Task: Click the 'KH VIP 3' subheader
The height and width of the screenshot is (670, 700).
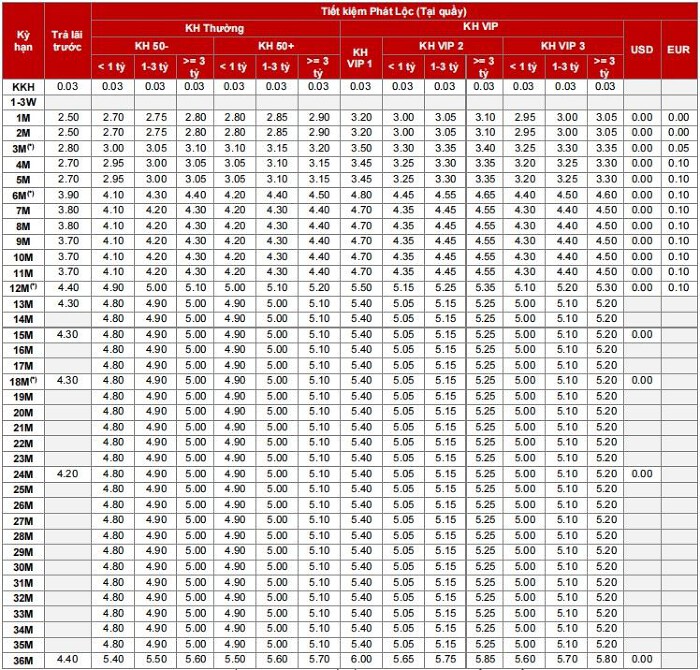Action: pos(562,46)
